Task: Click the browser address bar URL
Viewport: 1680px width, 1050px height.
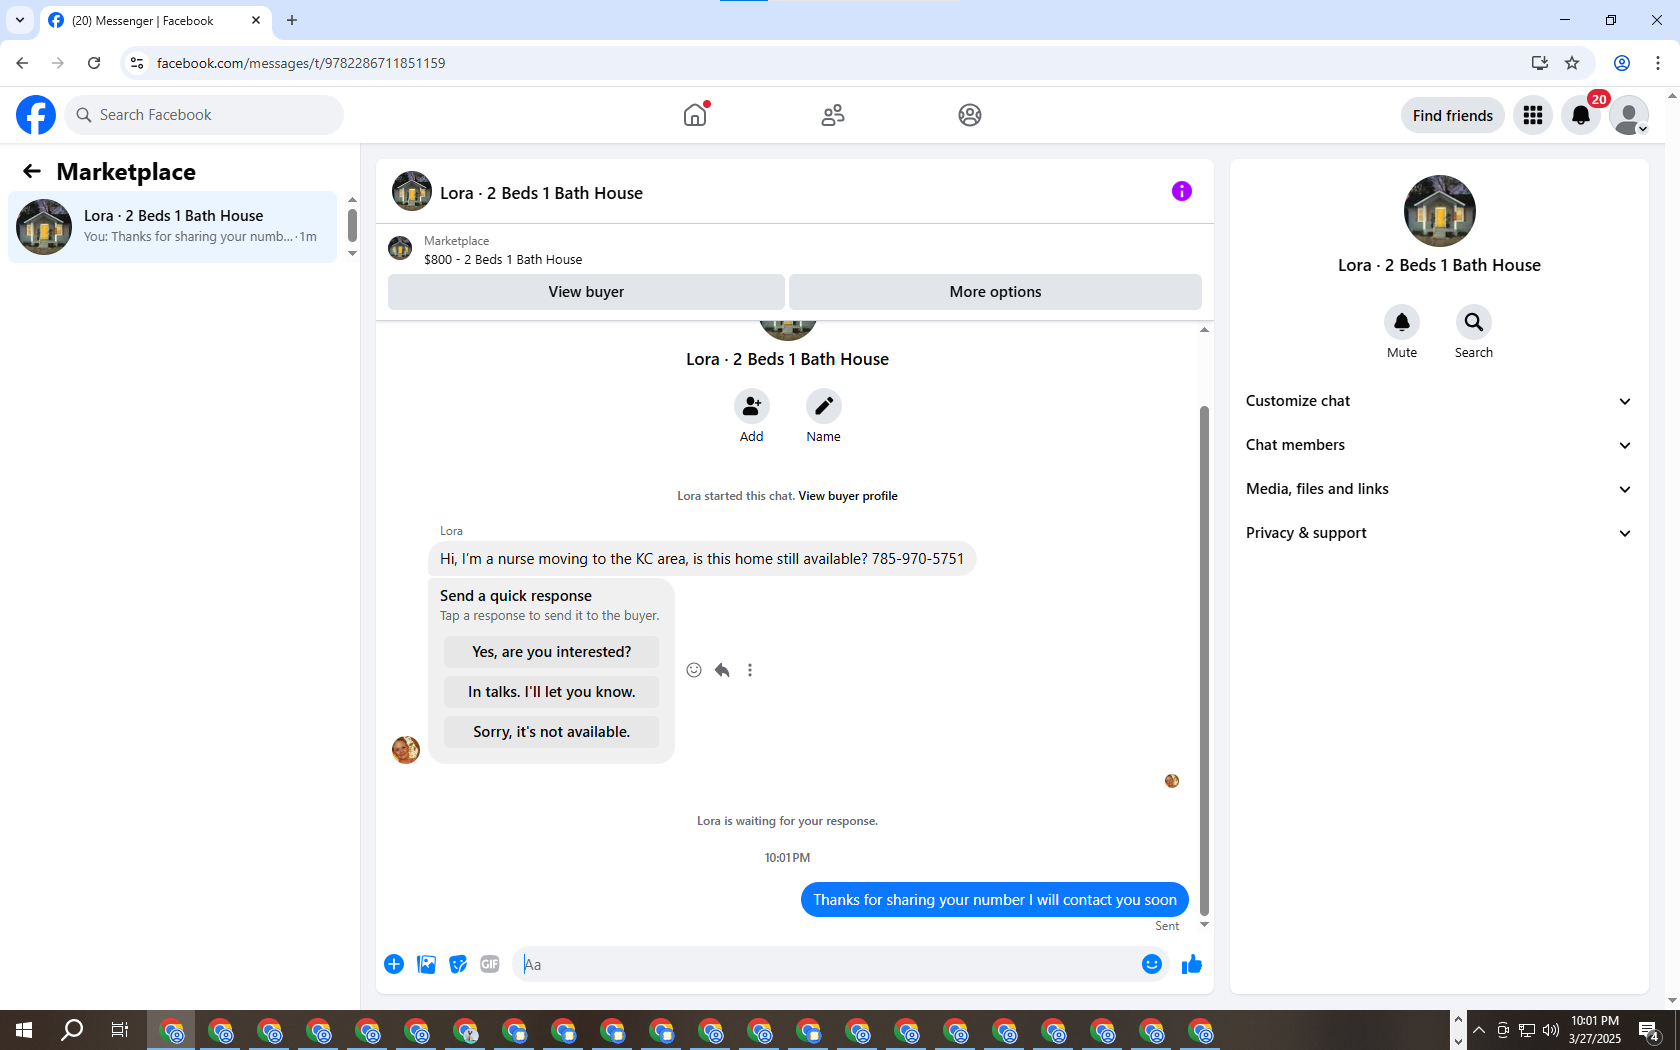Action: point(301,63)
